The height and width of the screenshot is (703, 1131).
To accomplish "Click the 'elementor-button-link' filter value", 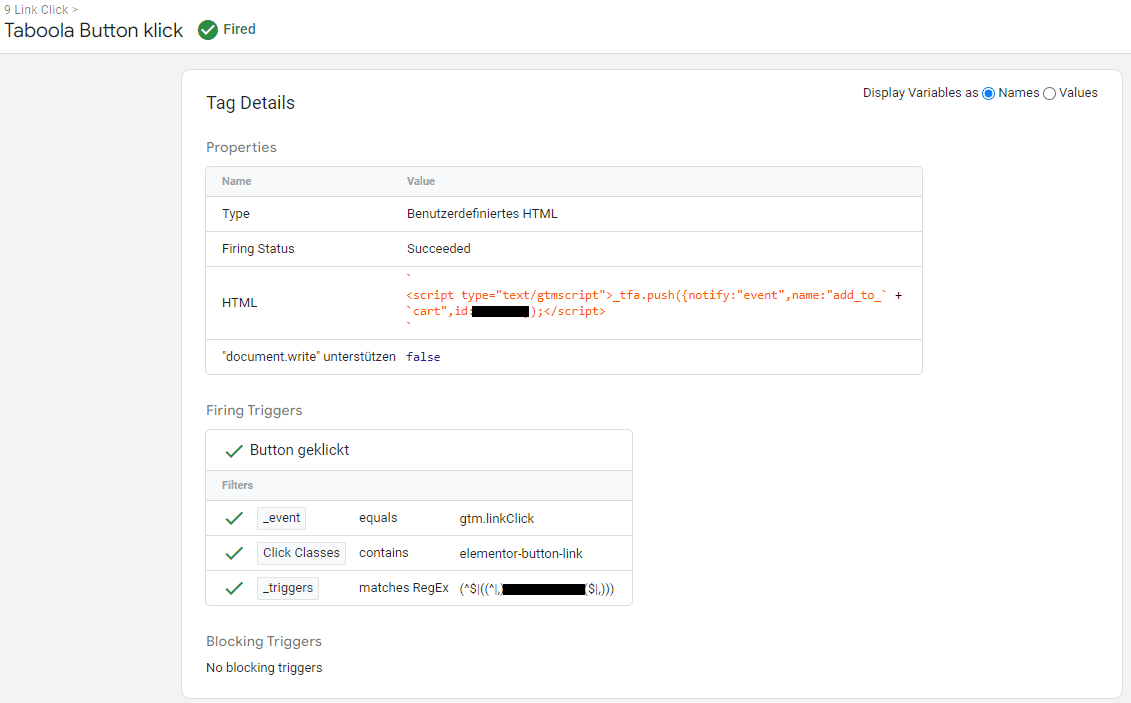I will 521,554.
